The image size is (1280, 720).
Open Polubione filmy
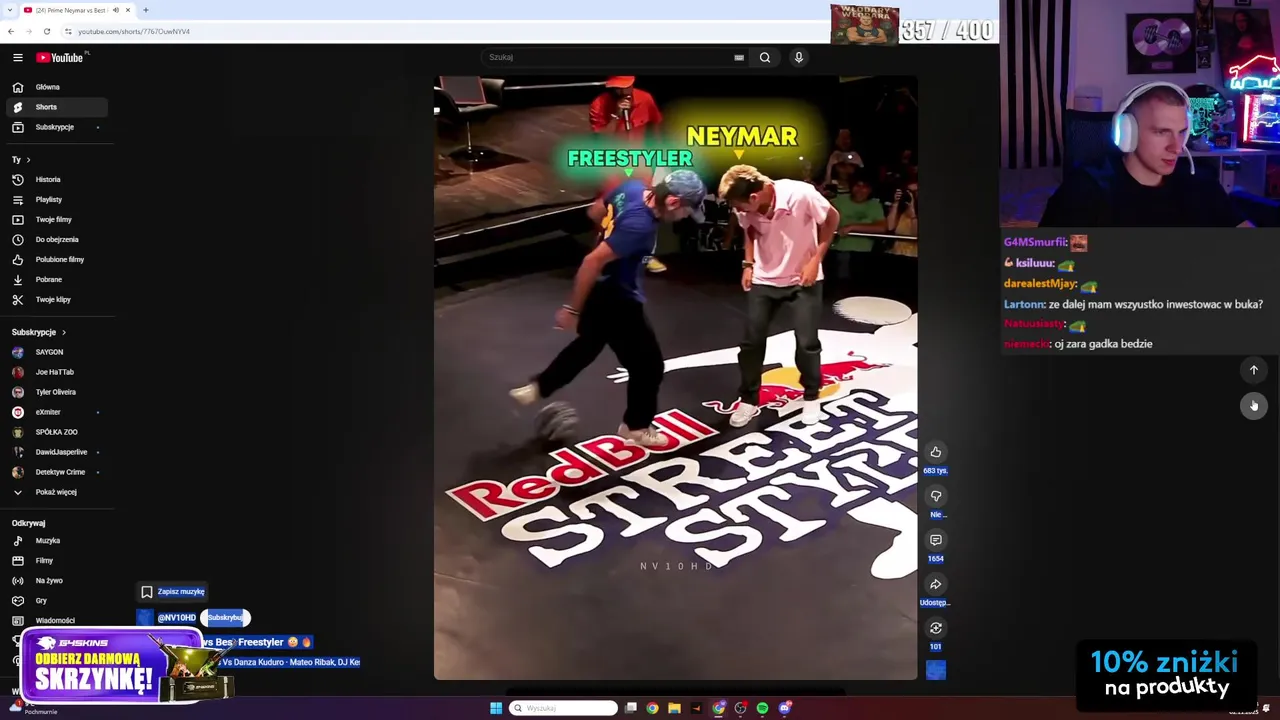coord(57,260)
